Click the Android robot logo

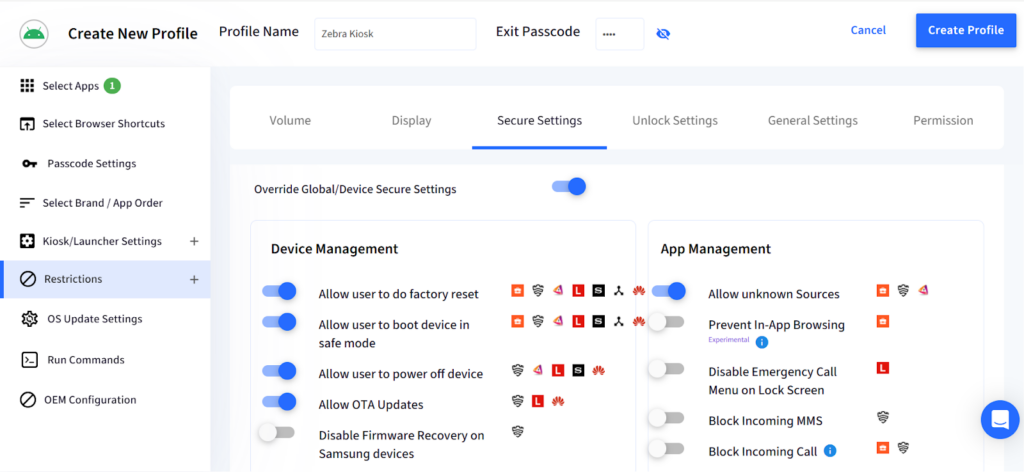coord(34,33)
